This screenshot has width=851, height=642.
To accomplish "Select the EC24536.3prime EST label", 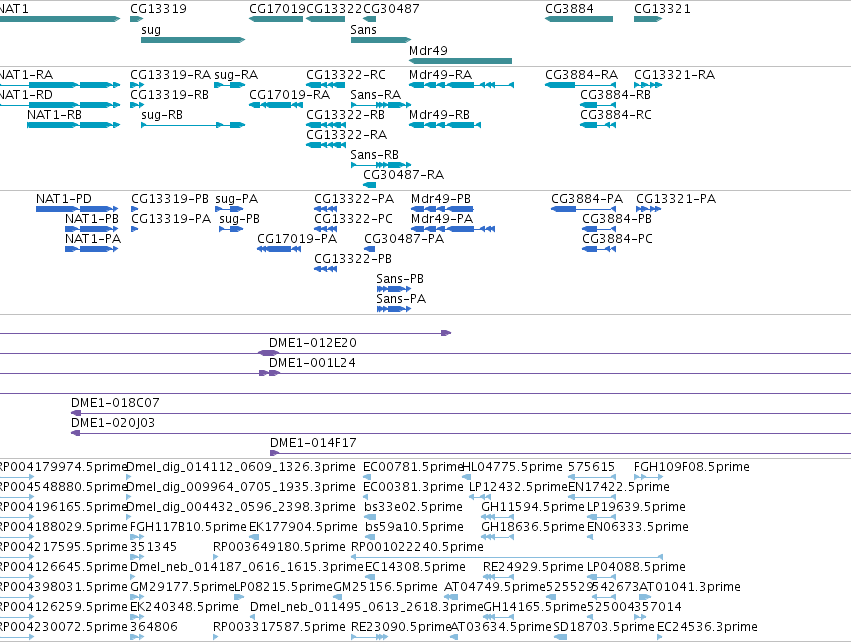I will click(x=707, y=627).
